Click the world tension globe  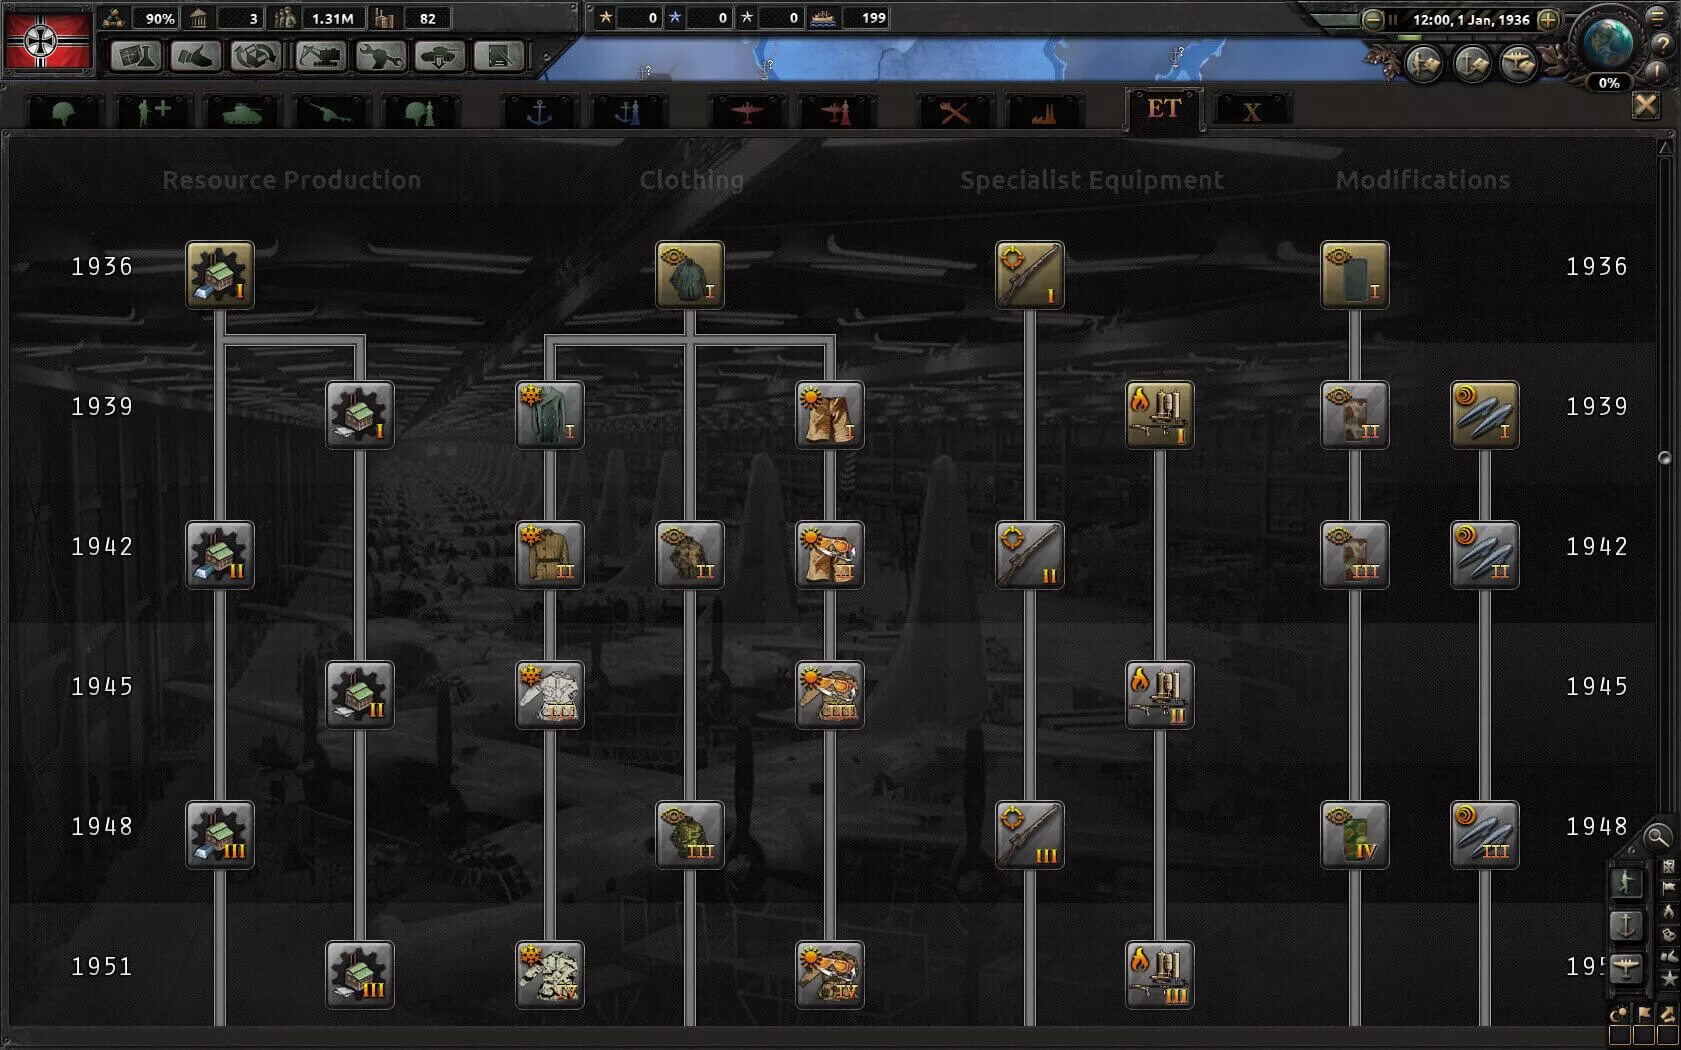pyautogui.click(x=1608, y=43)
